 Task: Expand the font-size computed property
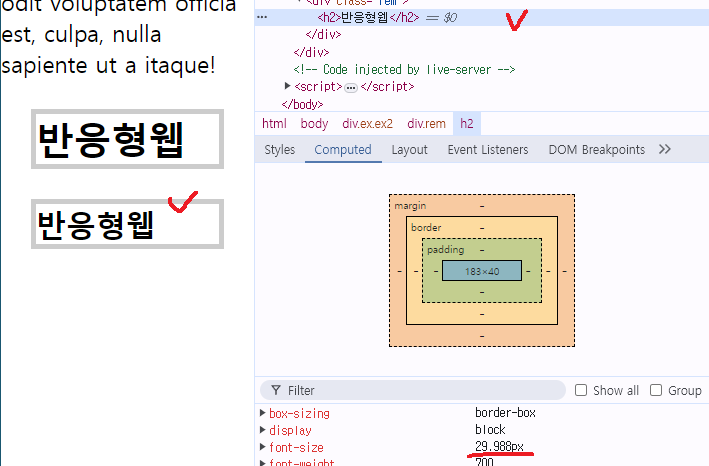tap(262, 447)
